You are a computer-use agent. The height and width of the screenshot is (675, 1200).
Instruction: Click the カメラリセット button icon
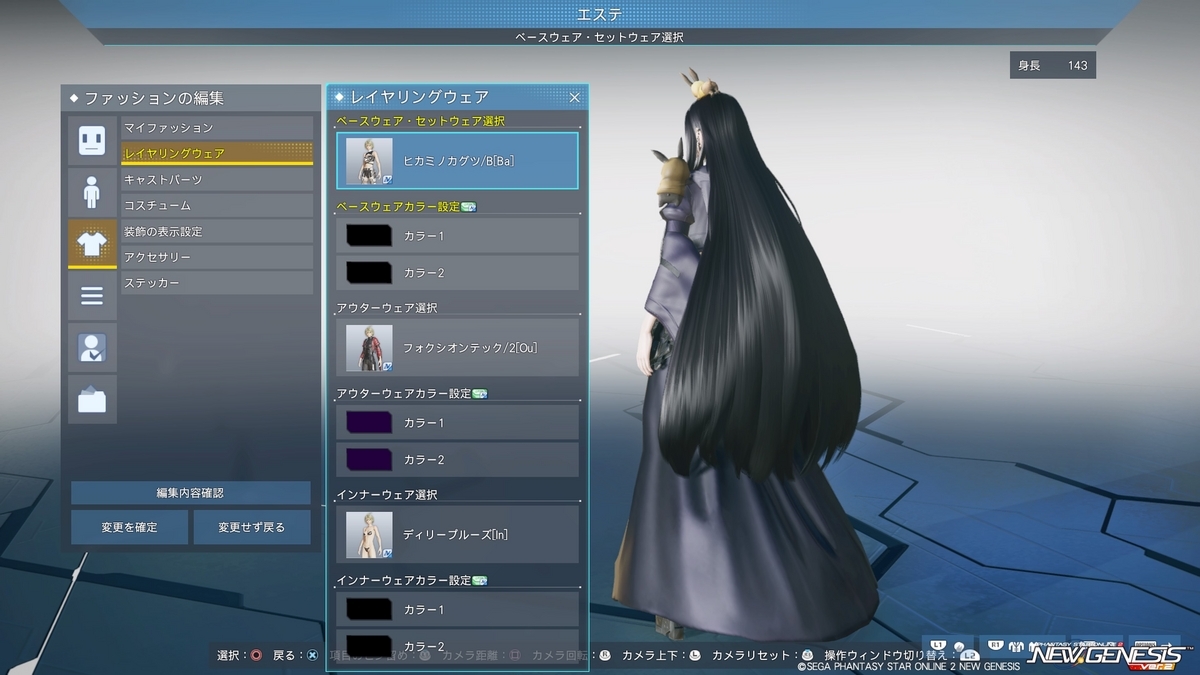(807, 656)
